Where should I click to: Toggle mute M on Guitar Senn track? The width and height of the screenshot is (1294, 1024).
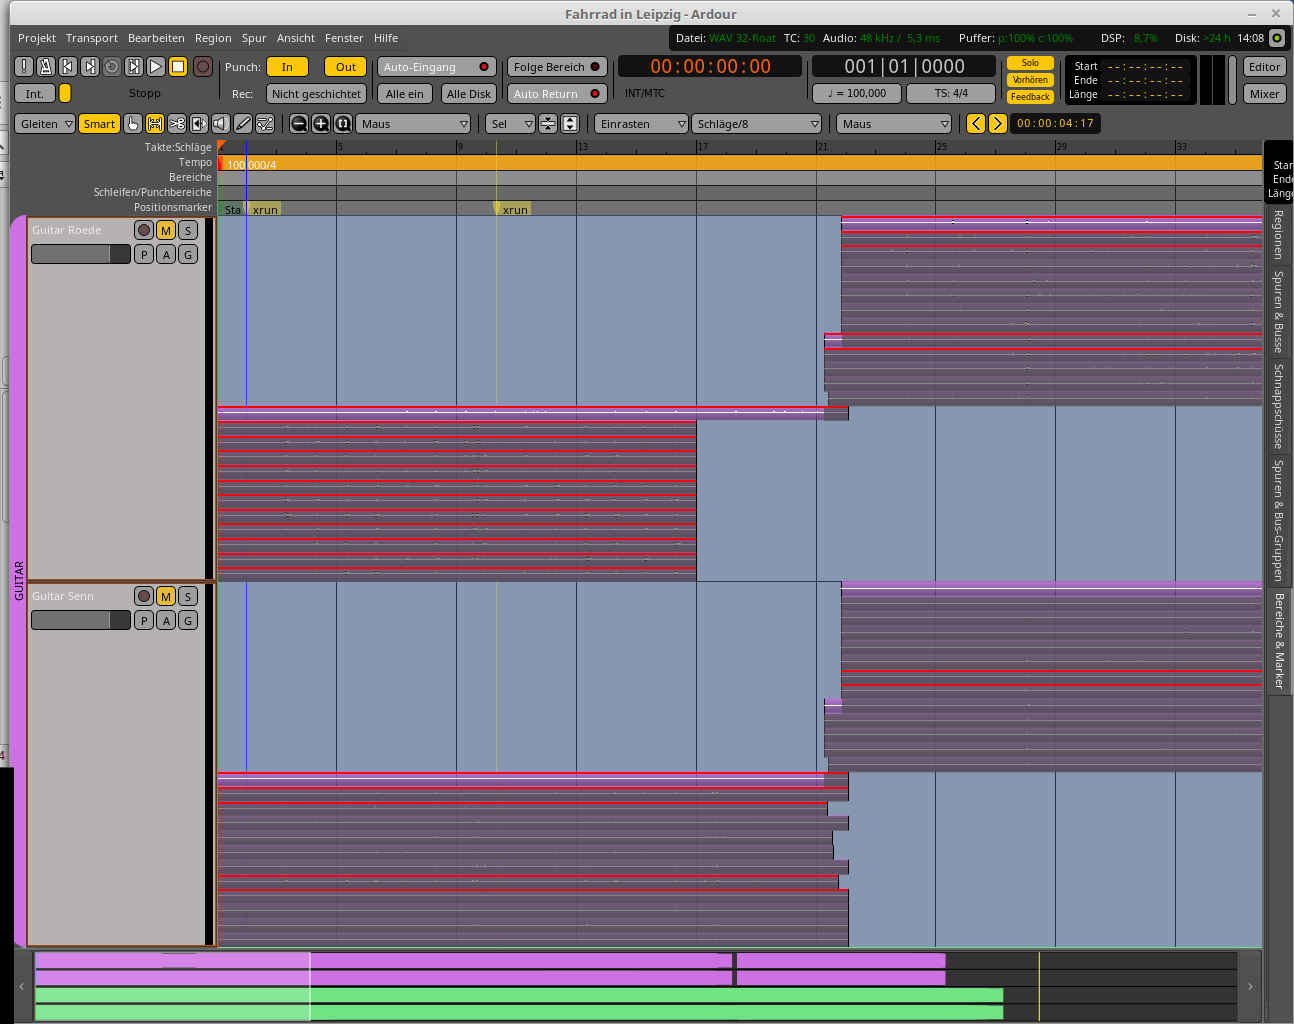tap(166, 596)
